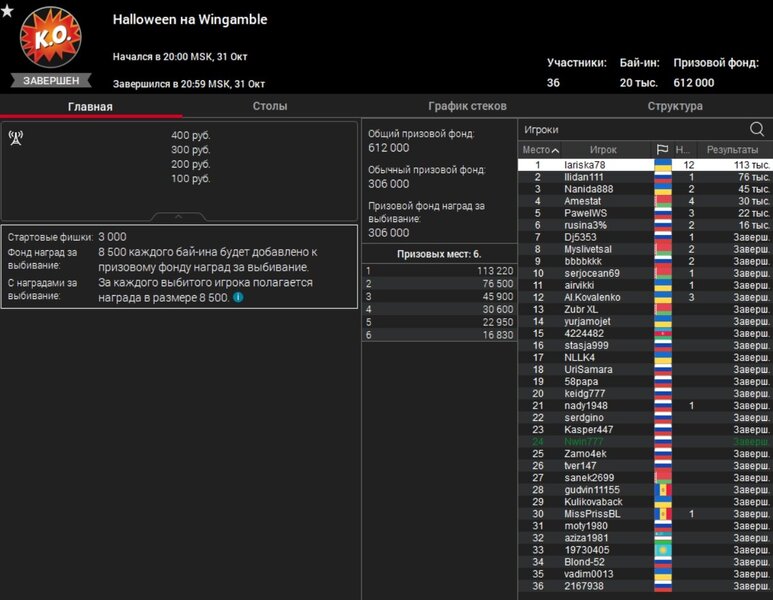This screenshot has width=773, height=600.
Task: Sort players by the flag column header
Action: (x=662, y=150)
